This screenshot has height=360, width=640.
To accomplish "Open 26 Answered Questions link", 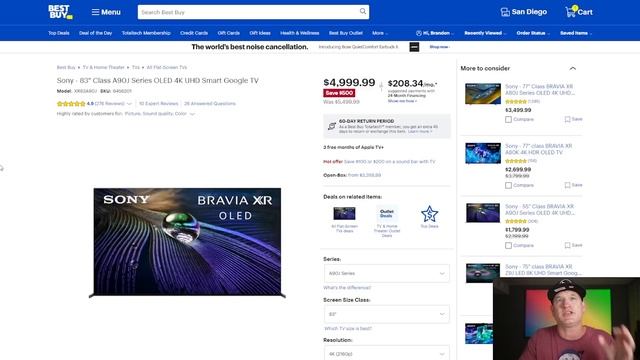I will pos(210,104).
